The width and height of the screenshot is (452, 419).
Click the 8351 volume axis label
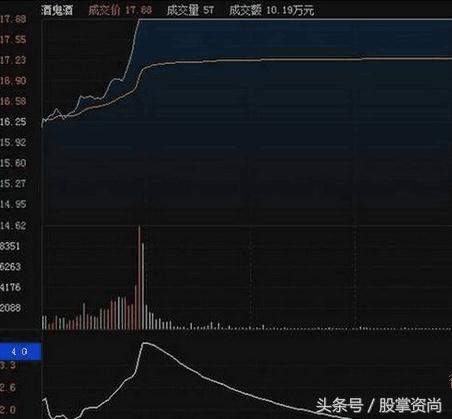[x=10, y=246]
